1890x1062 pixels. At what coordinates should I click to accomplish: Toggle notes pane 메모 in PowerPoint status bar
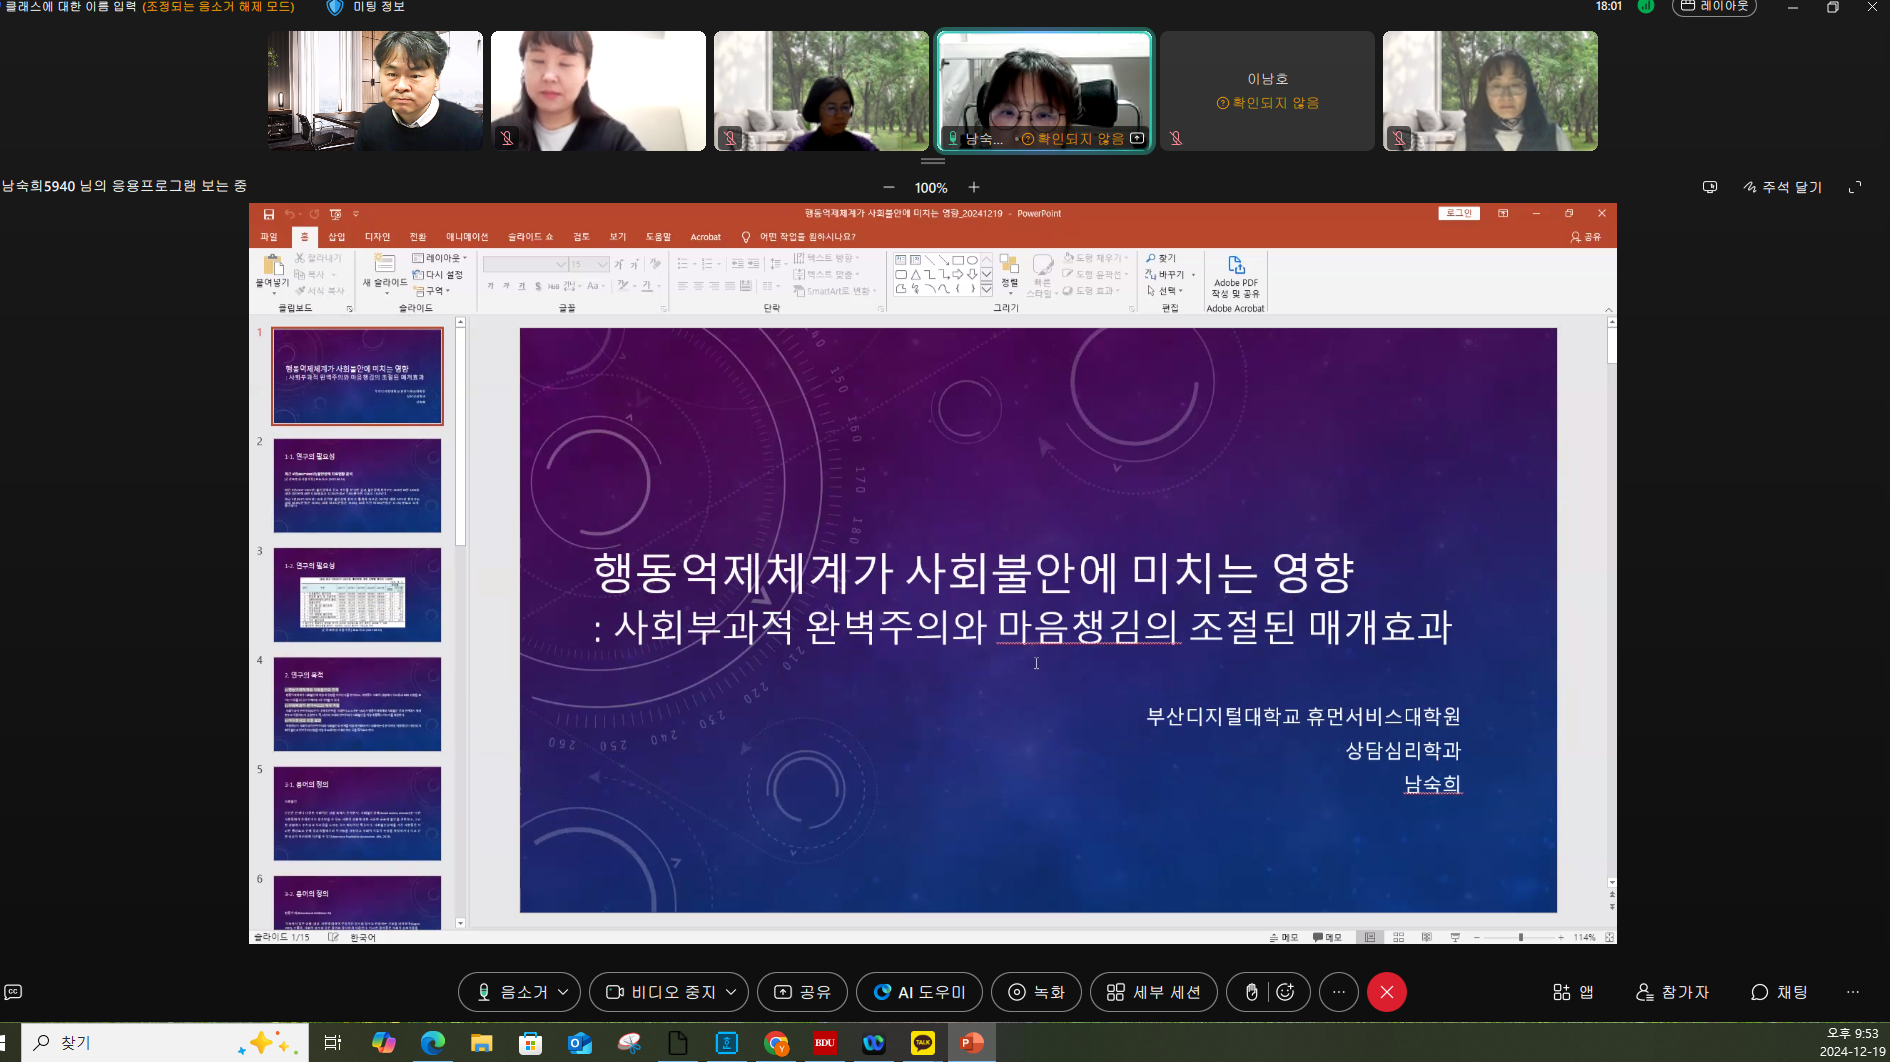pos(1284,937)
